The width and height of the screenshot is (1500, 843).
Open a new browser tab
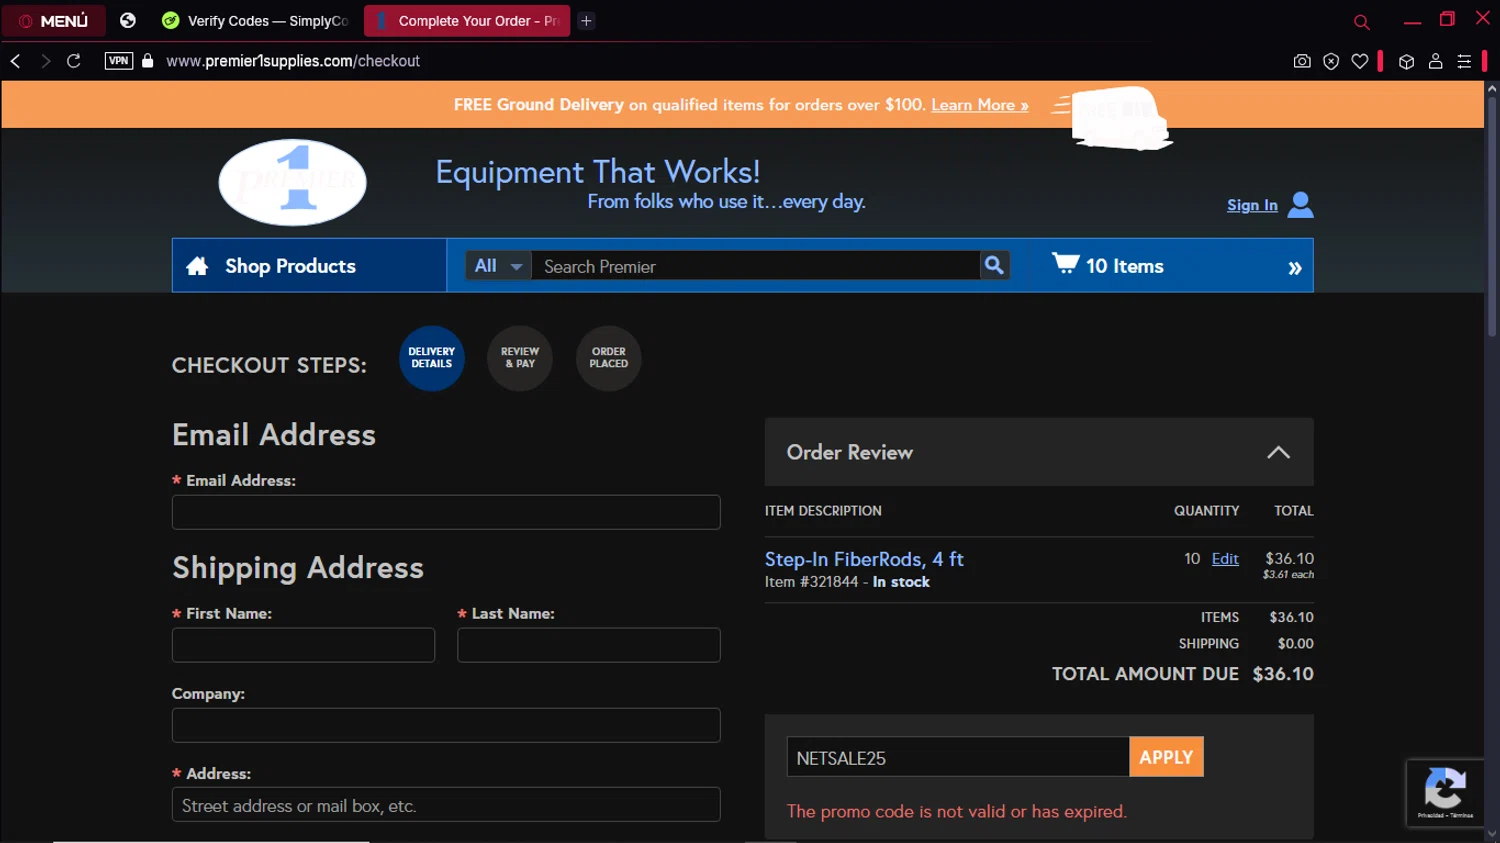point(586,20)
